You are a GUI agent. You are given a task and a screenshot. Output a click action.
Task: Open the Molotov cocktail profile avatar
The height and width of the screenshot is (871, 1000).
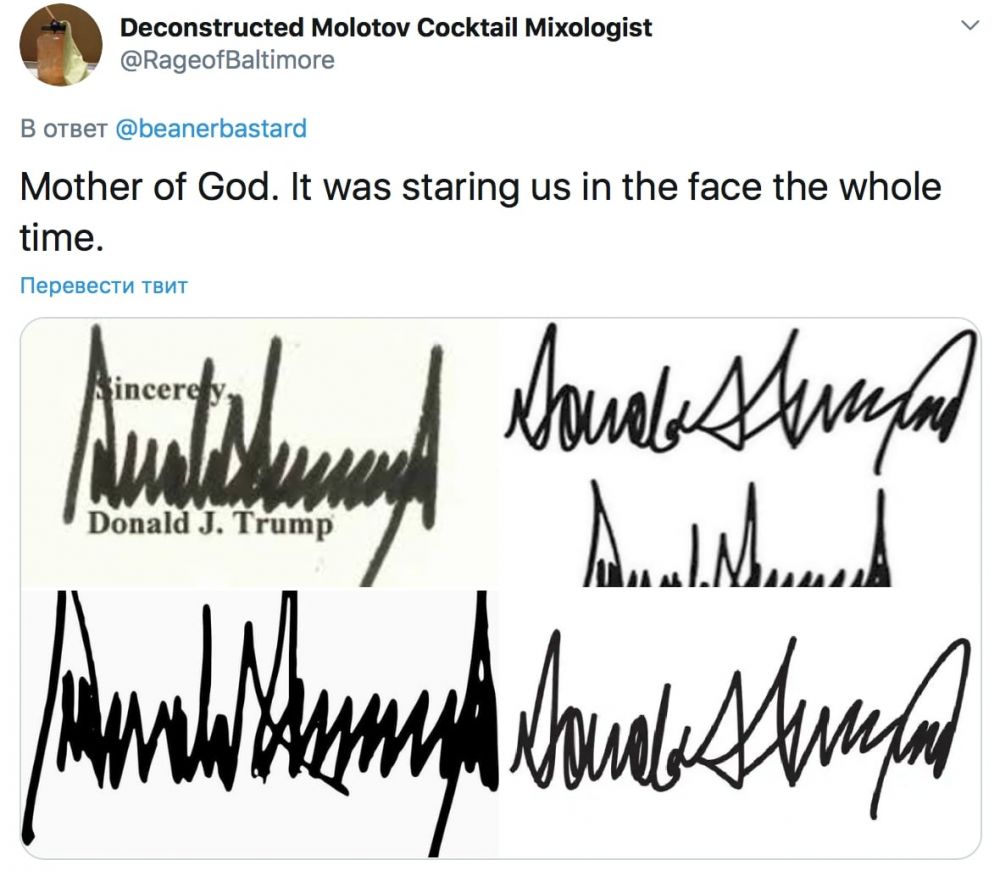pos(61,45)
